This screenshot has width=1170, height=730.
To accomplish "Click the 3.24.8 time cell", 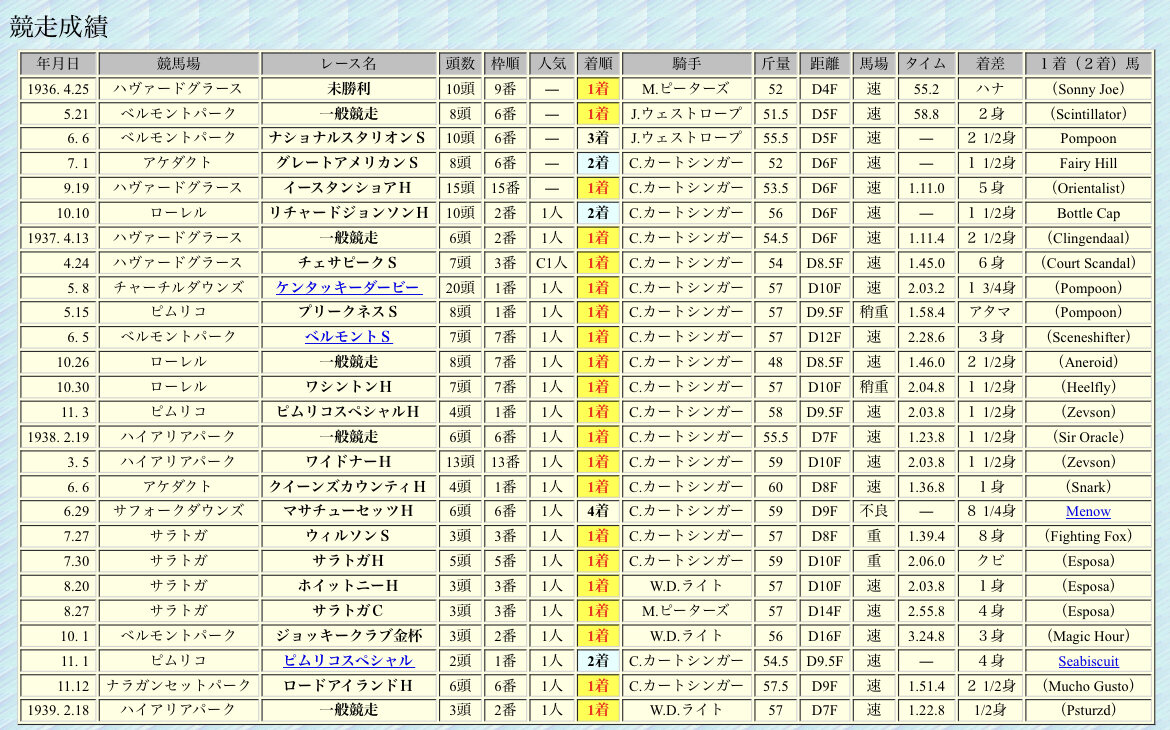I will (926, 636).
